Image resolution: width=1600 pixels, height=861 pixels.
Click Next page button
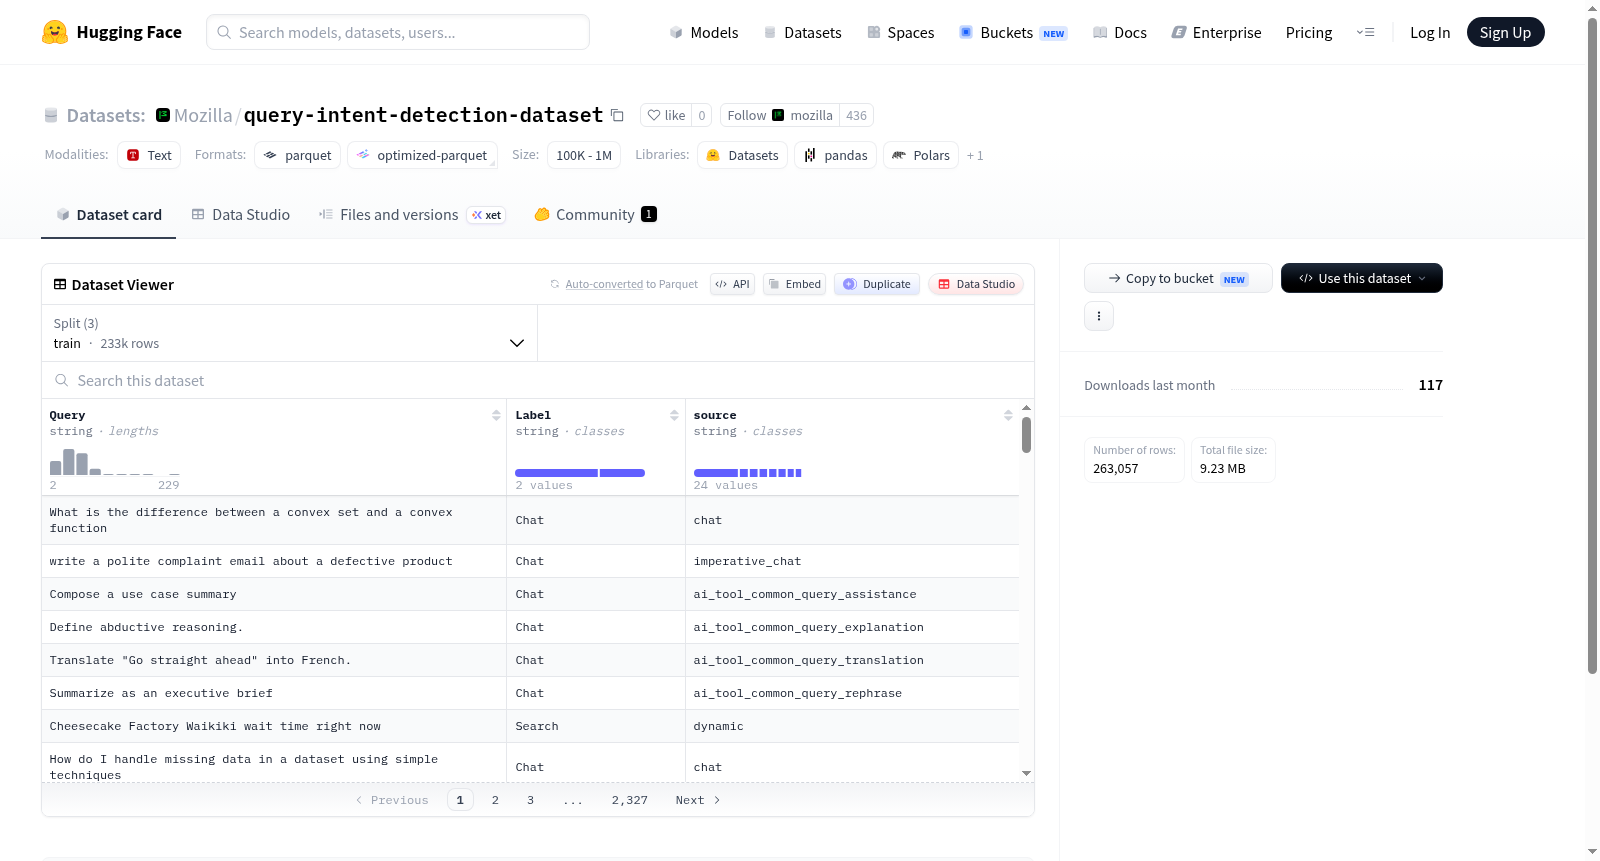698,800
